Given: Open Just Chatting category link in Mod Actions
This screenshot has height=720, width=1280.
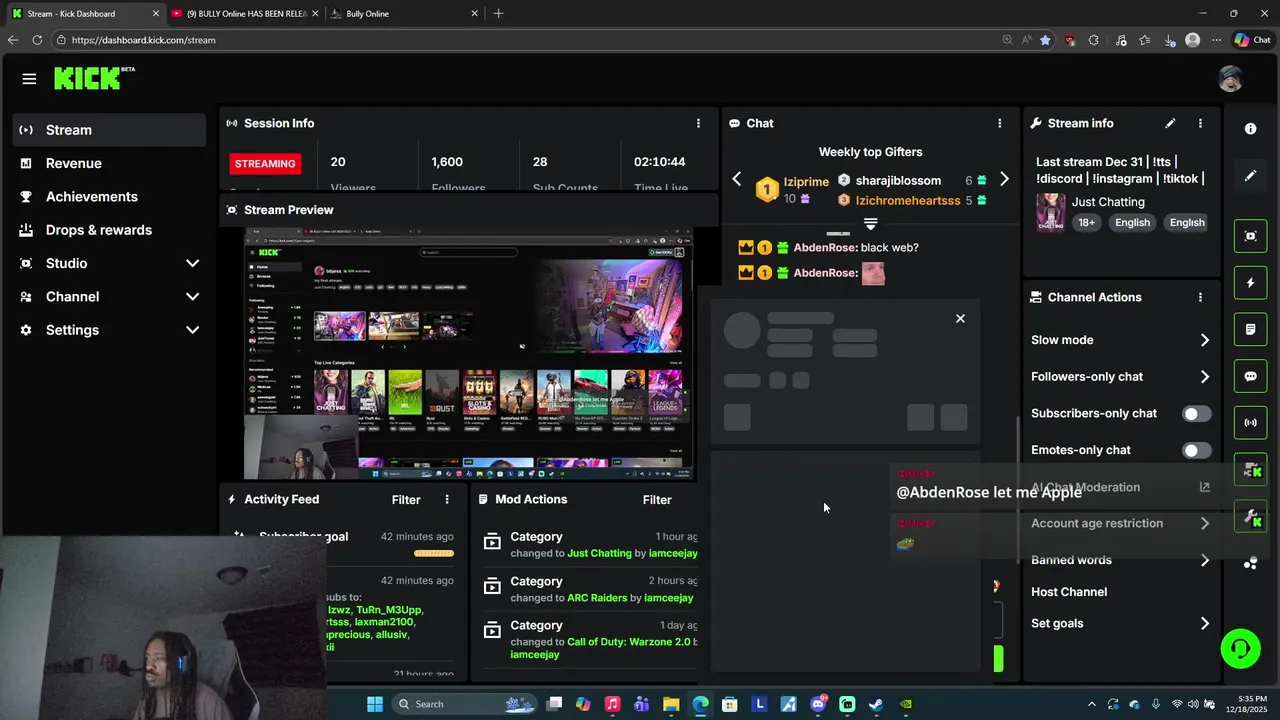Looking at the screenshot, I should coord(599,553).
